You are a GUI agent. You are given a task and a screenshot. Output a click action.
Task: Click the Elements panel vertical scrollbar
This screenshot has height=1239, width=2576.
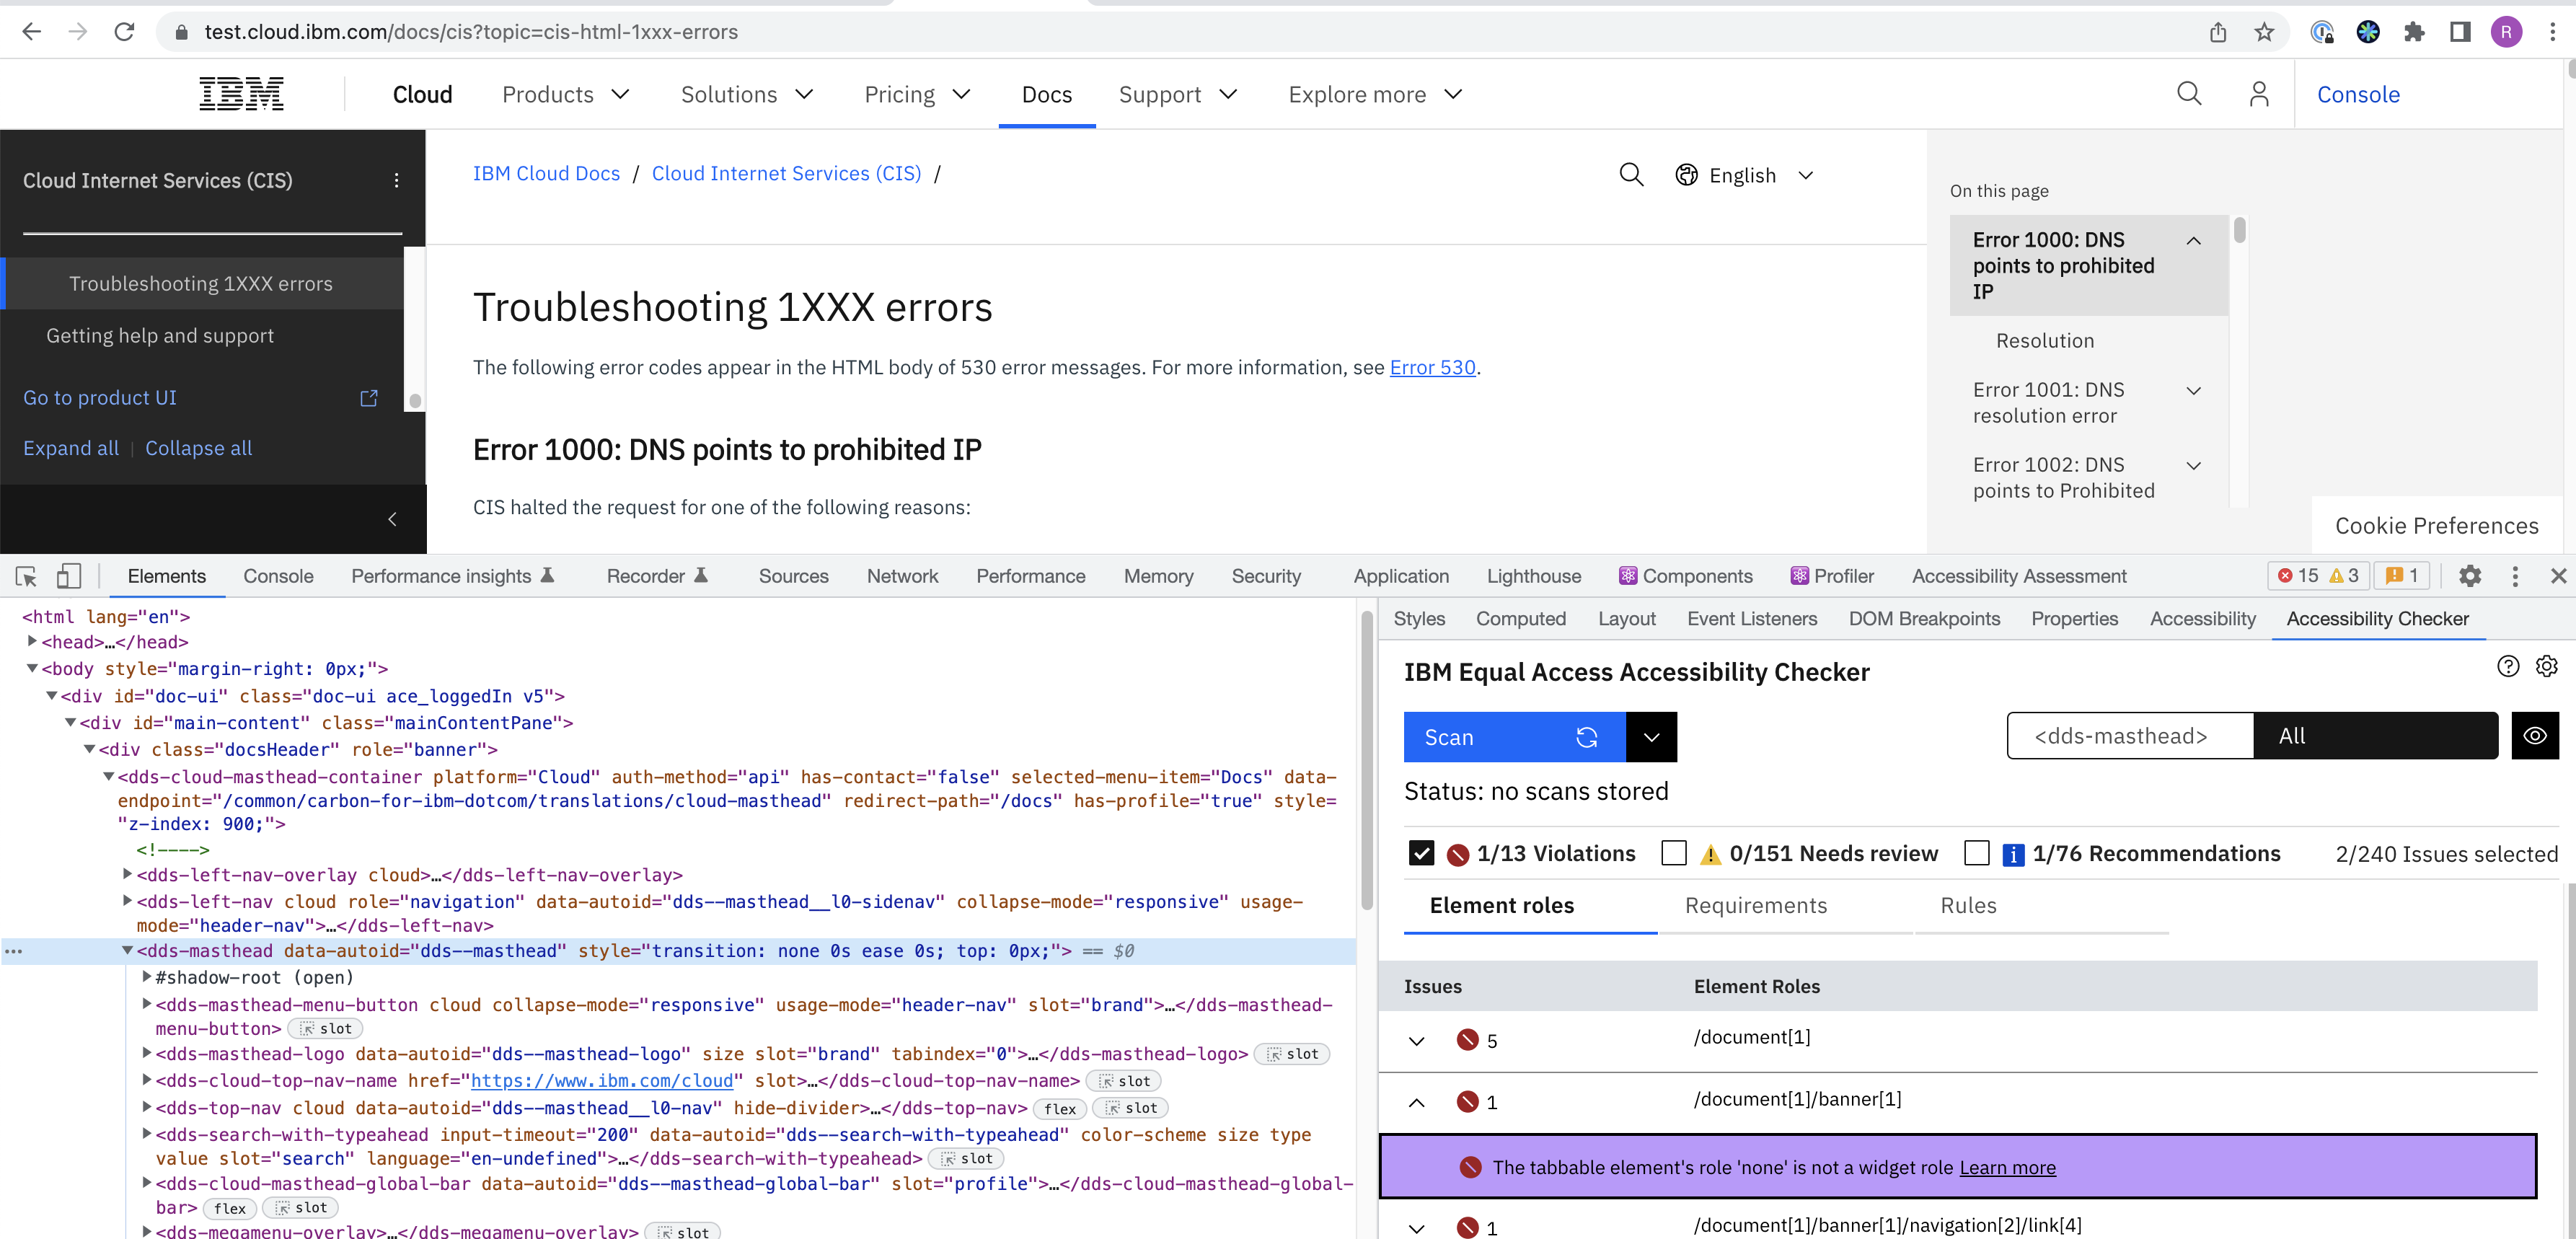click(x=1366, y=760)
